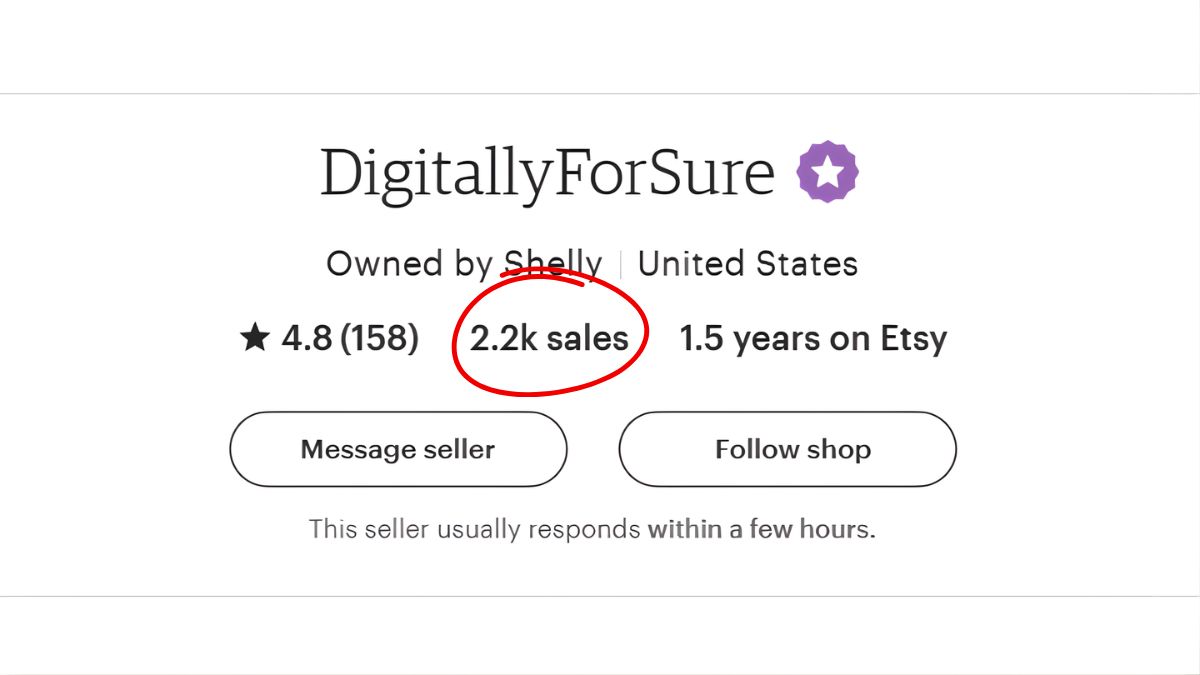This screenshot has width=1200, height=675.
Task: Open the DigitallyForSure shop name
Action: point(547,173)
